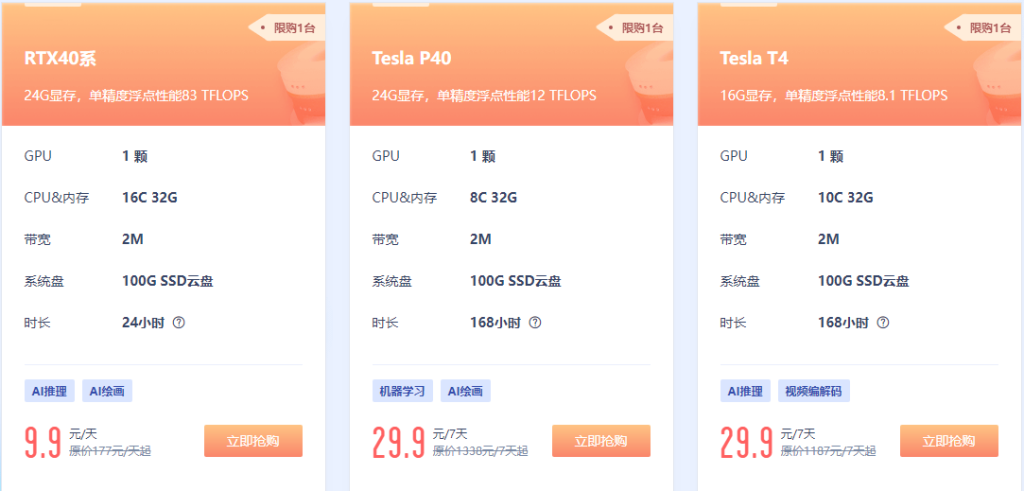The image size is (1024, 491).
Task: Click the 16C 32G value
Action: click(x=150, y=198)
